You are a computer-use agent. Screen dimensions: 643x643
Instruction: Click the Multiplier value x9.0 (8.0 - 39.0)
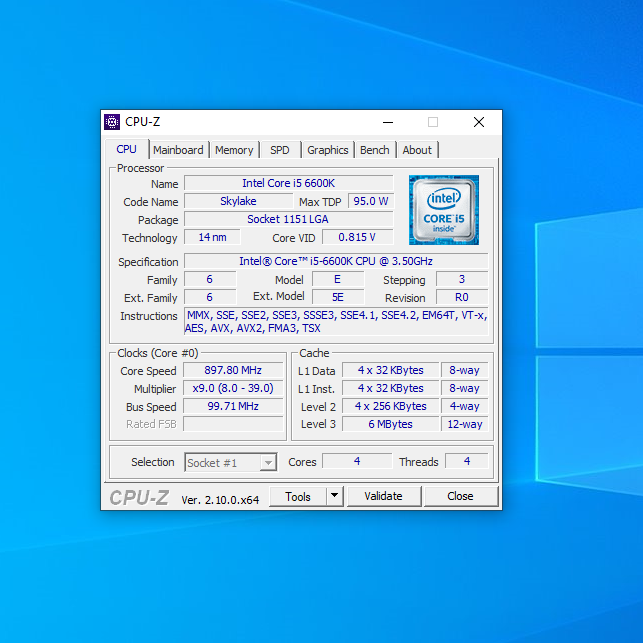tap(233, 388)
